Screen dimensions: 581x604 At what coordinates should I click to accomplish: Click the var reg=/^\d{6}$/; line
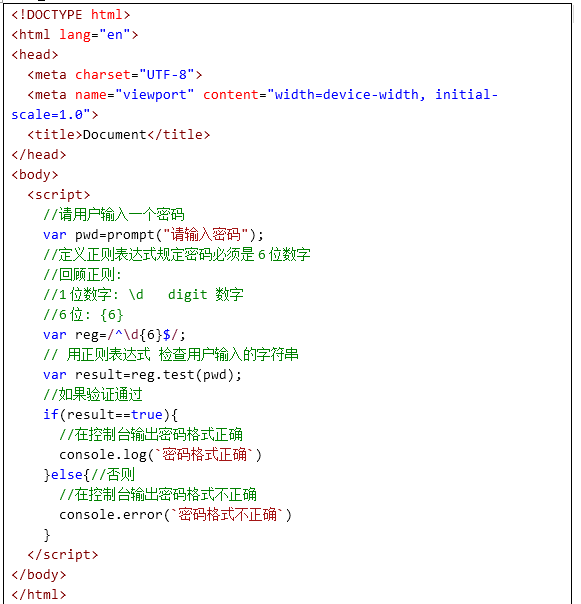click(114, 335)
